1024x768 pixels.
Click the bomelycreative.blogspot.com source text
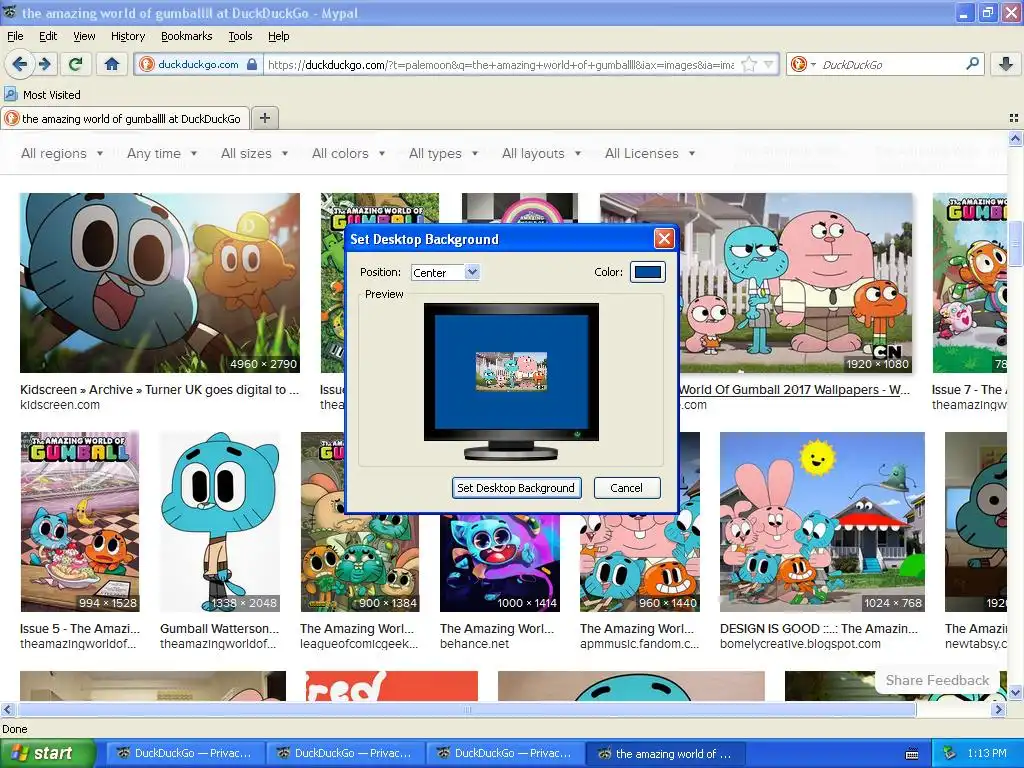coord(800,644)
